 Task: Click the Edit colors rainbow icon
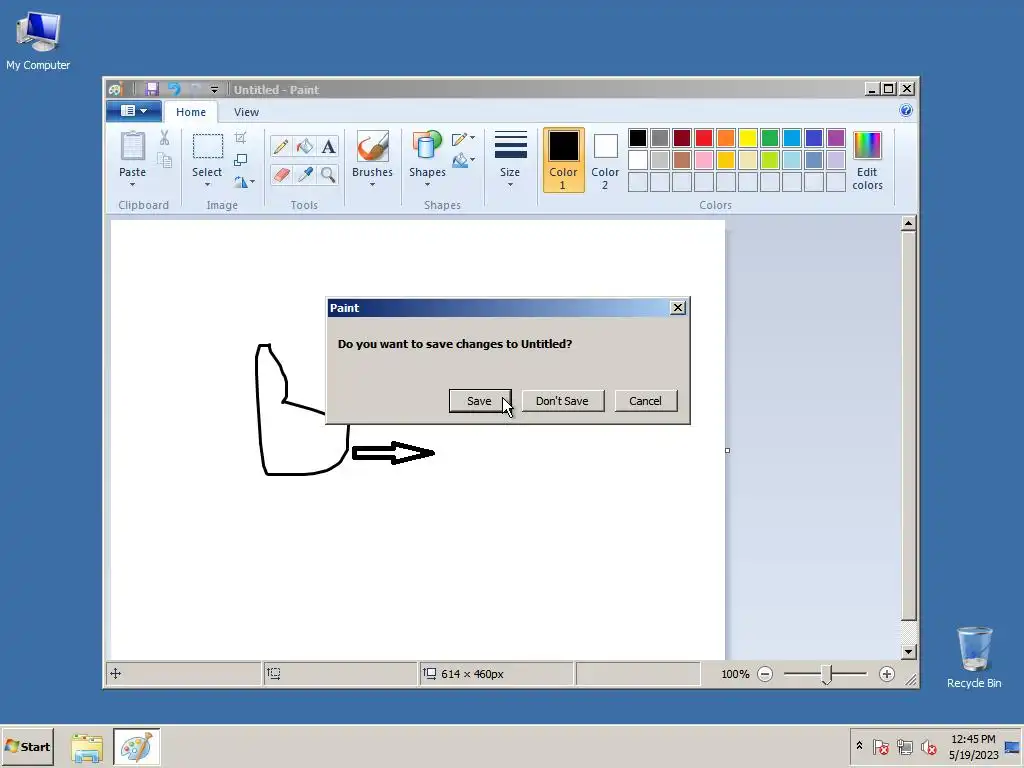(x=867, y=146)
